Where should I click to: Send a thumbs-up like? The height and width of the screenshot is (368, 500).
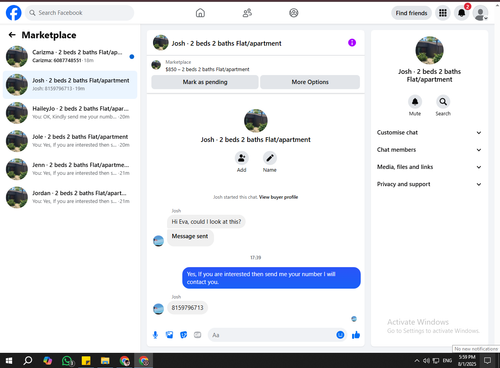tap(356, 335)
